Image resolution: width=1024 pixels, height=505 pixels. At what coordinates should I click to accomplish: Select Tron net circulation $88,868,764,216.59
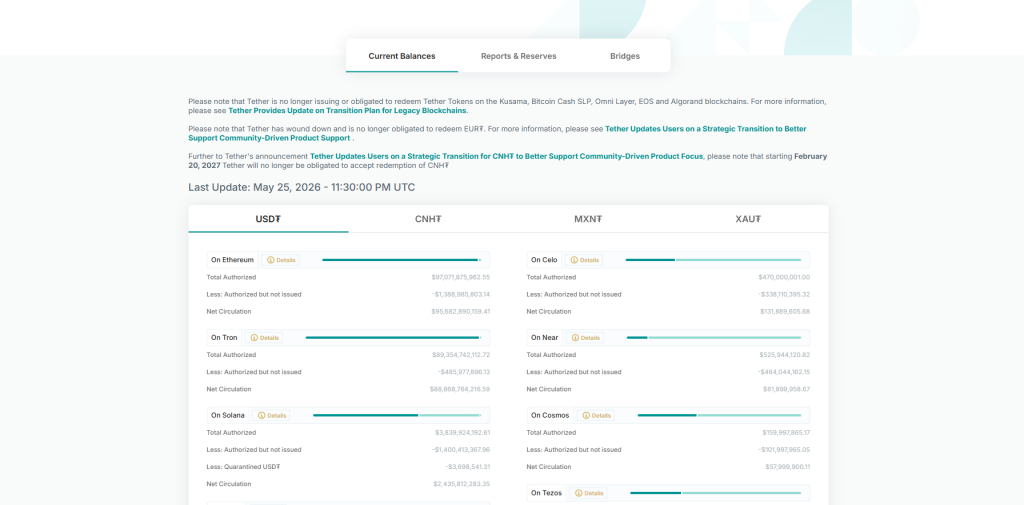click(x=460, y=389)
